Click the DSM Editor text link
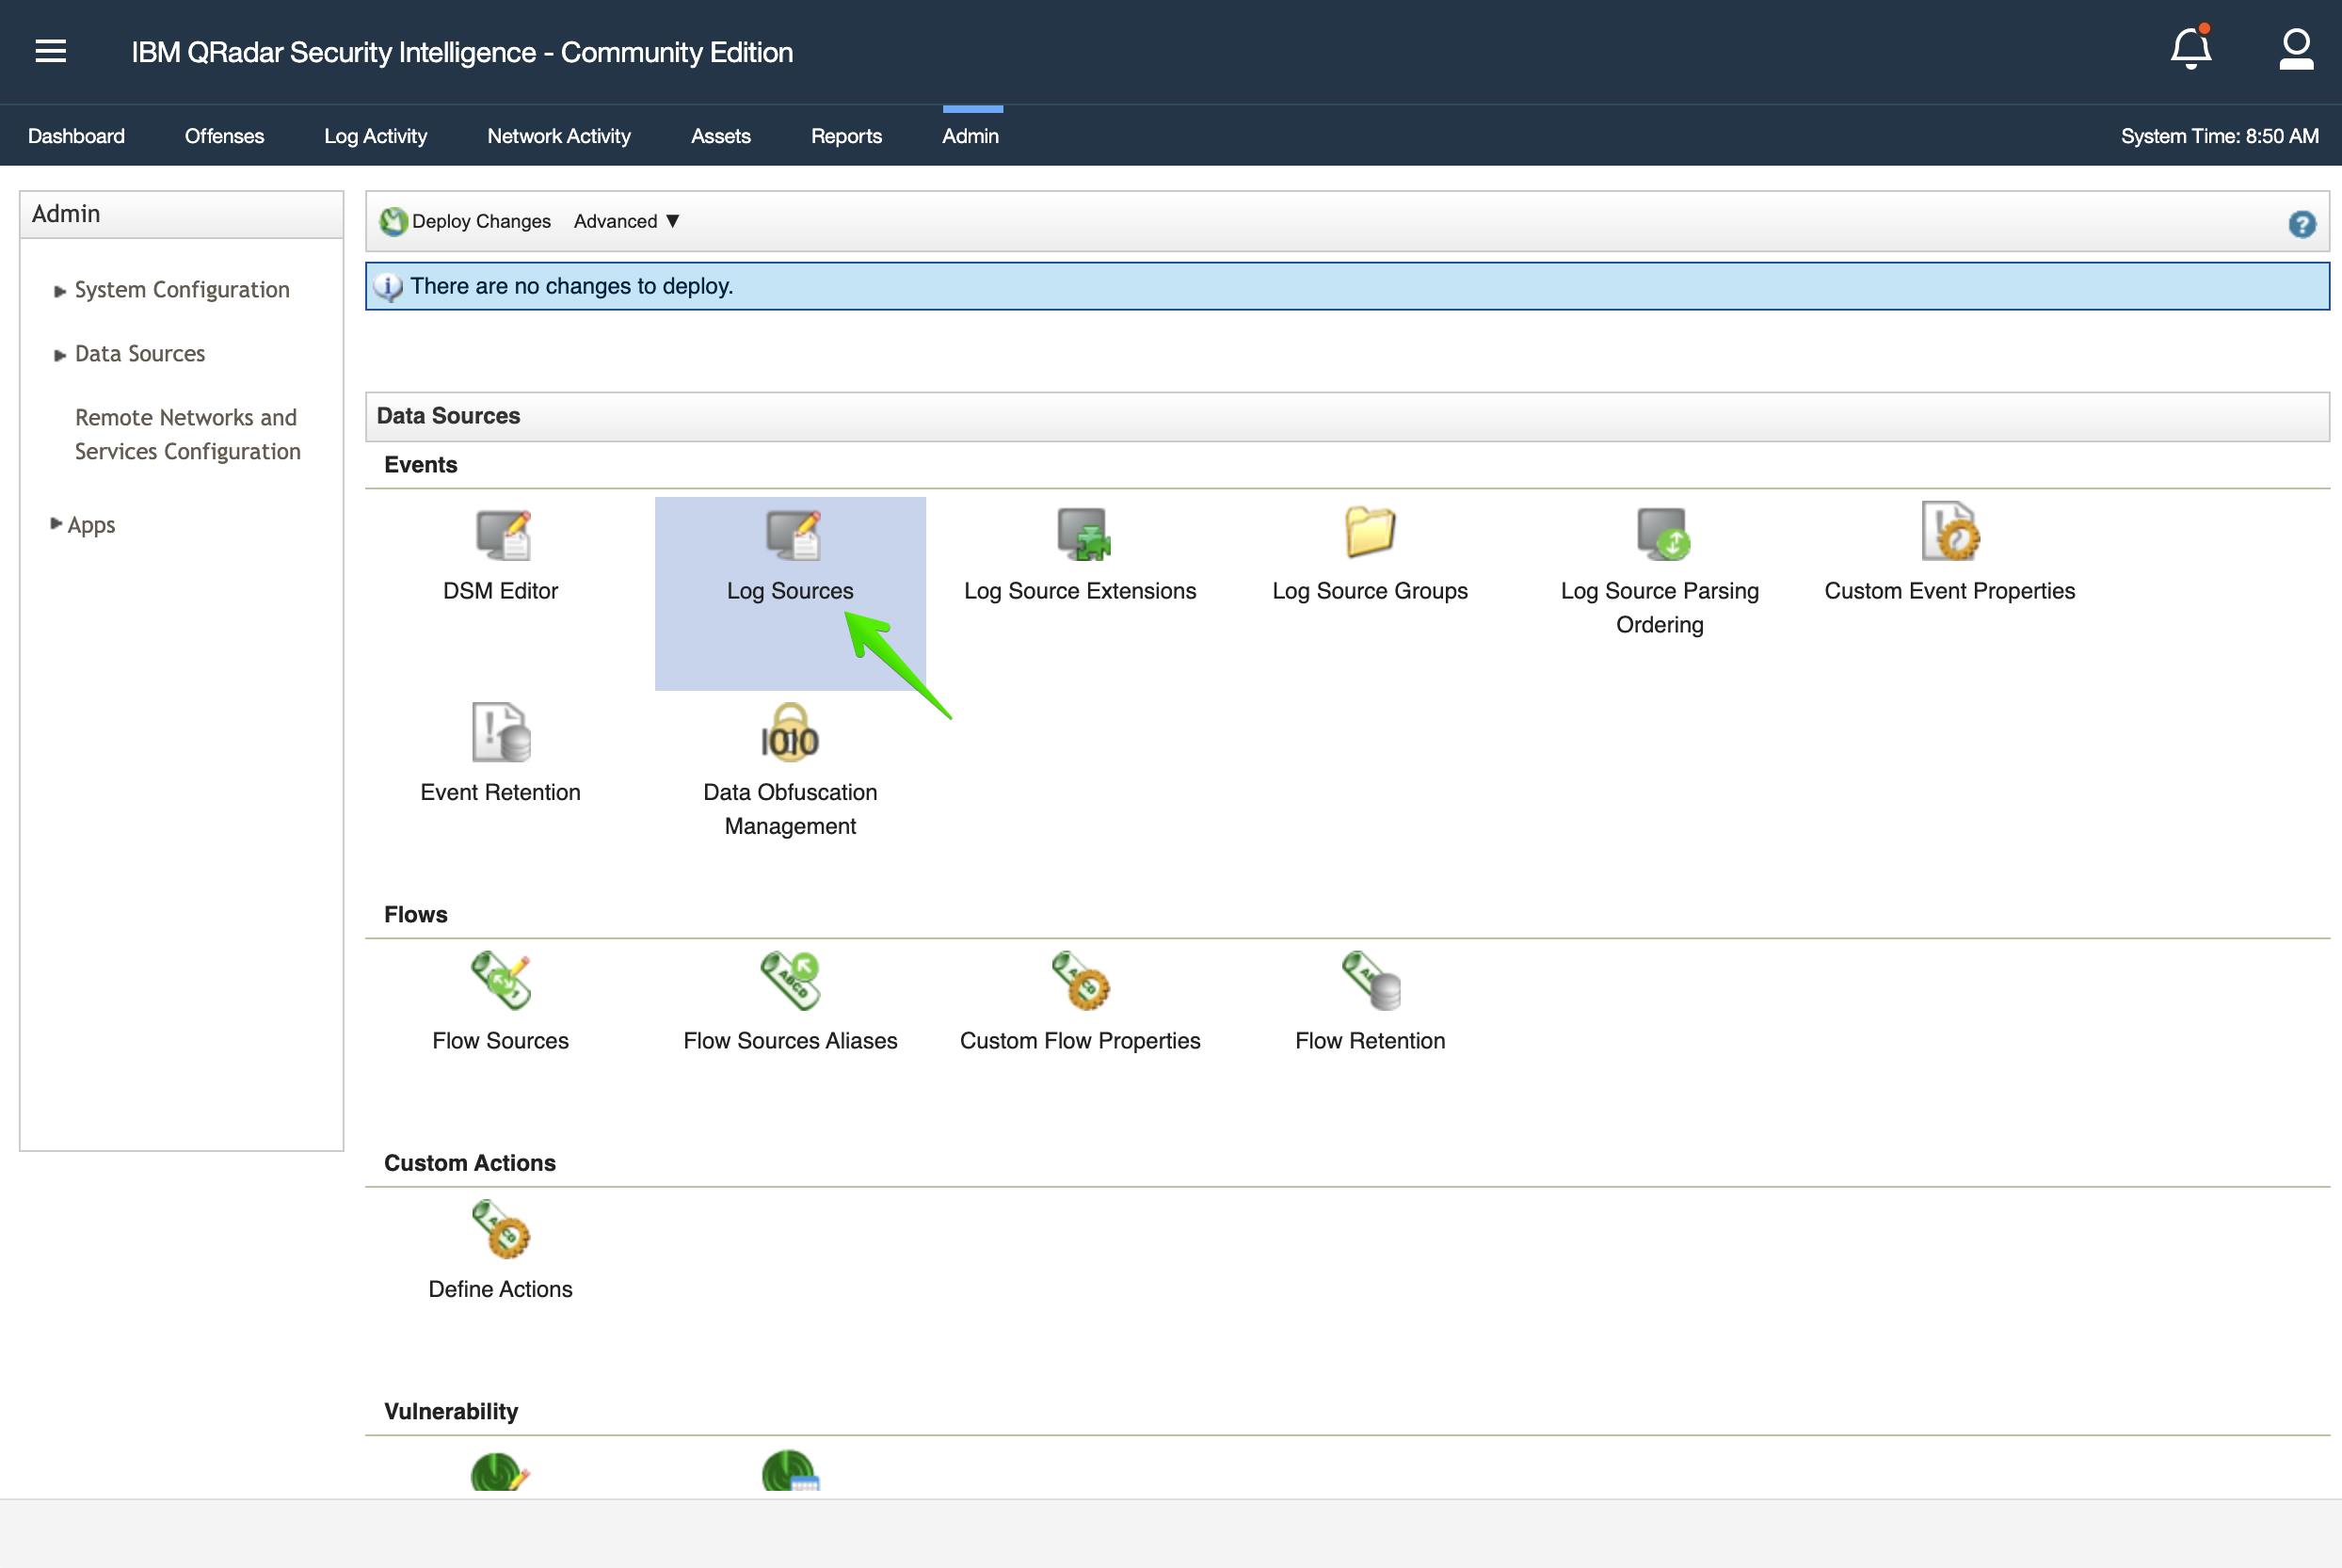Screen dimensions: 2342x1568 pos(501,591)
